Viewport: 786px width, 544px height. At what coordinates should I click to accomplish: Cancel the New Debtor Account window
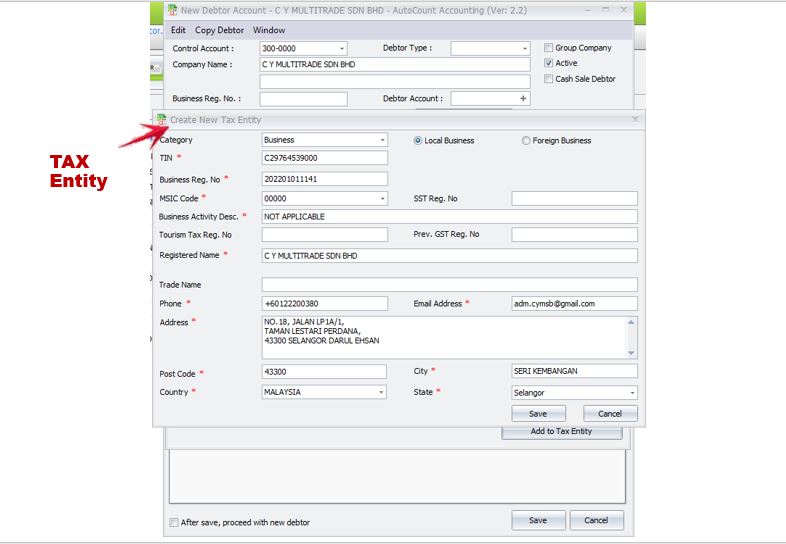tap(597, 520)
